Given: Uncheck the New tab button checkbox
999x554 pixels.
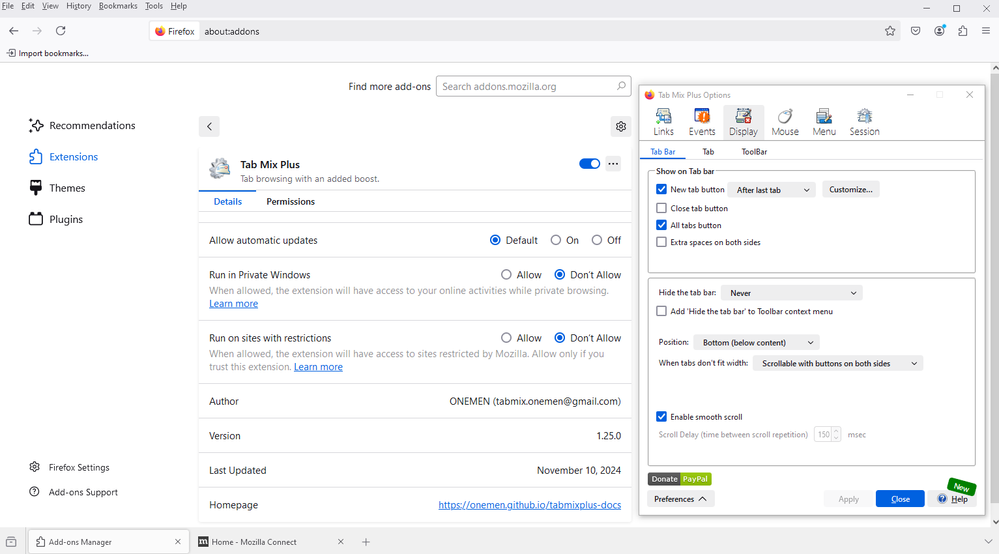Looking at the screenshot, I should tap(661, 189).
